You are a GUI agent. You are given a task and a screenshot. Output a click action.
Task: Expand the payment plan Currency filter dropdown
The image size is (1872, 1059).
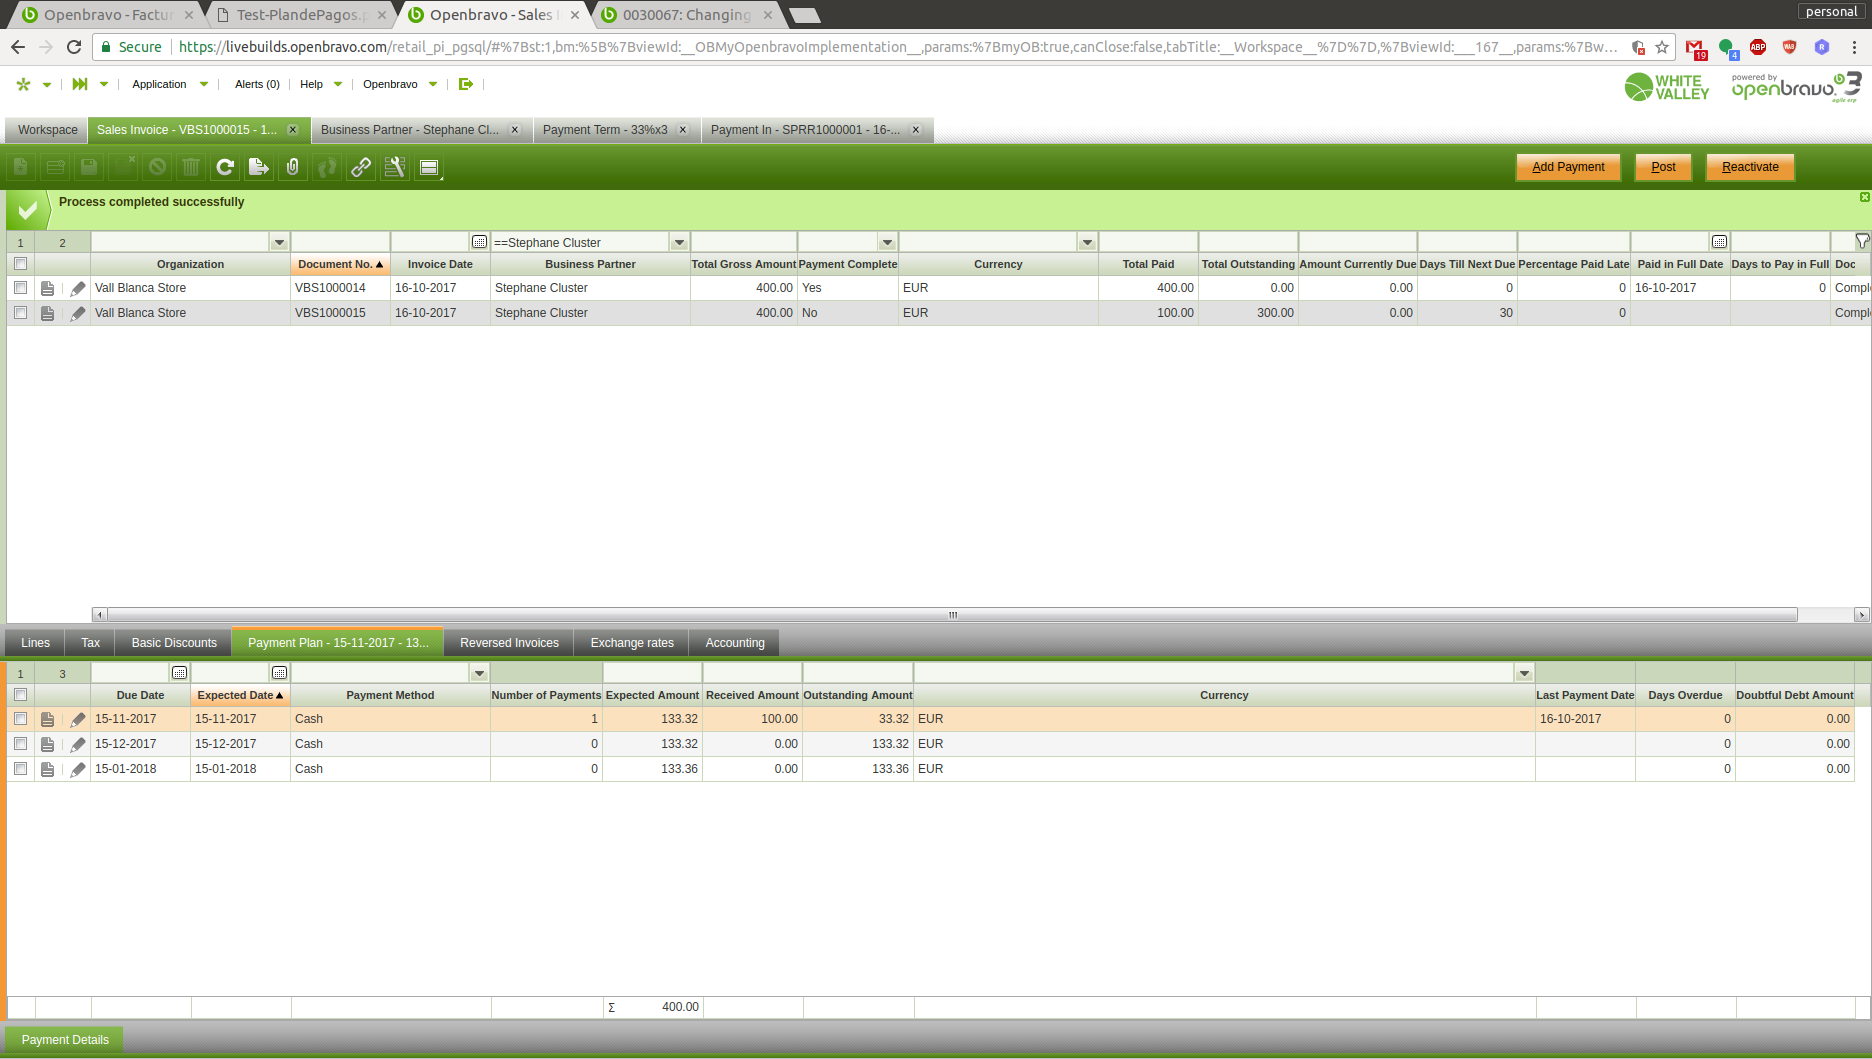pos(1524,674)
